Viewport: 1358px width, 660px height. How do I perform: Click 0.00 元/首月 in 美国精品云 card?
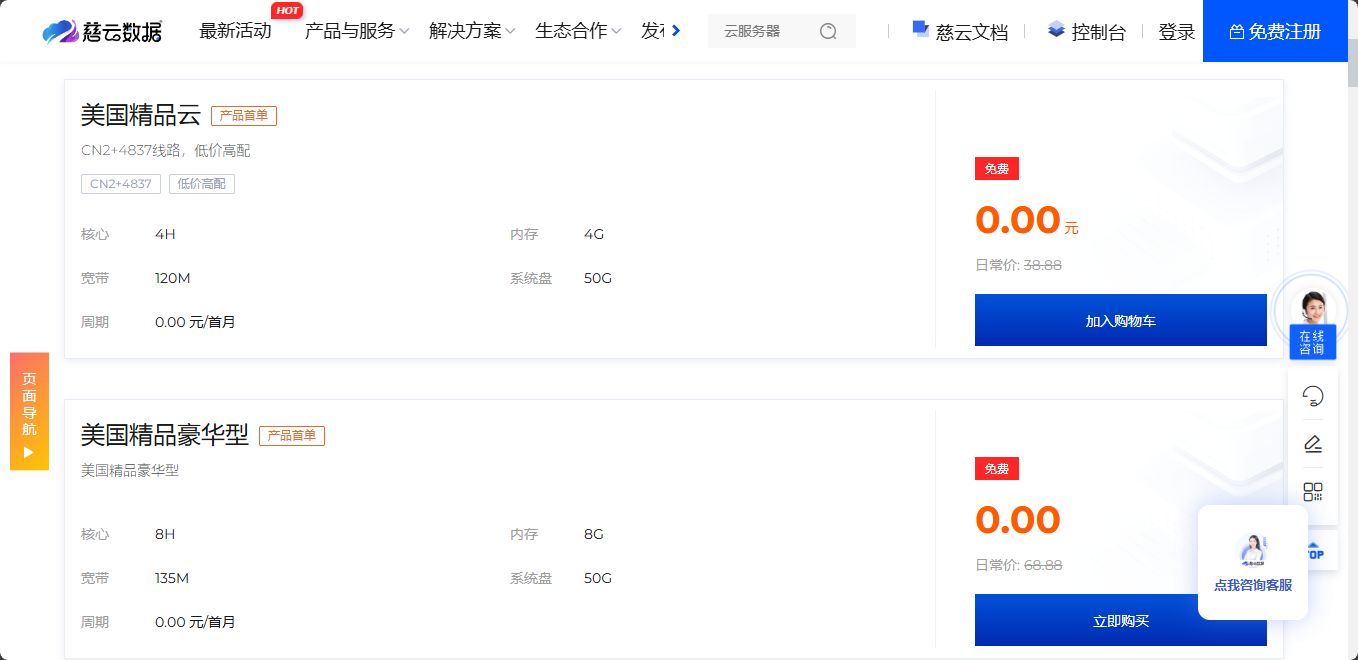(196, 322)
